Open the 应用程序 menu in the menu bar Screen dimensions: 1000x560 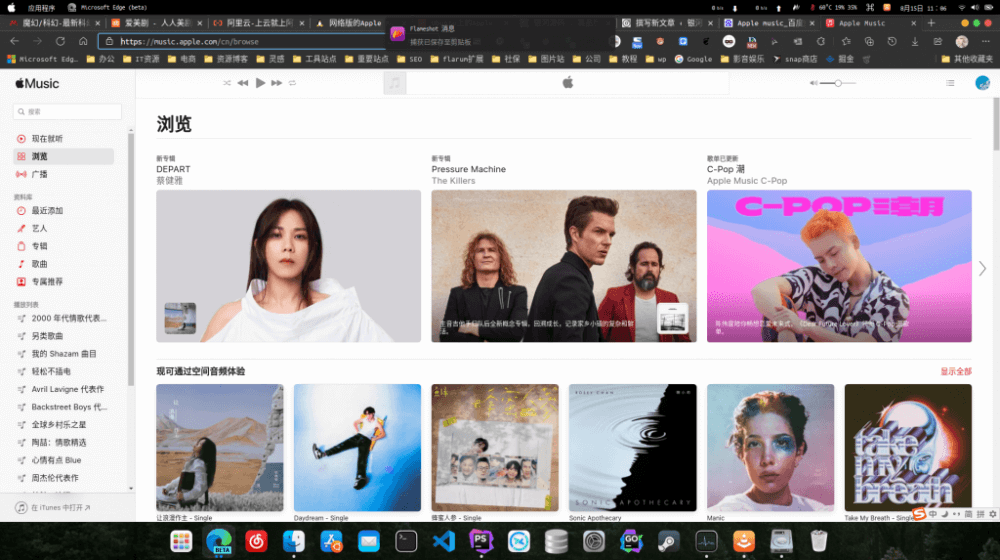pyautogui.click(x=41, y=8)
